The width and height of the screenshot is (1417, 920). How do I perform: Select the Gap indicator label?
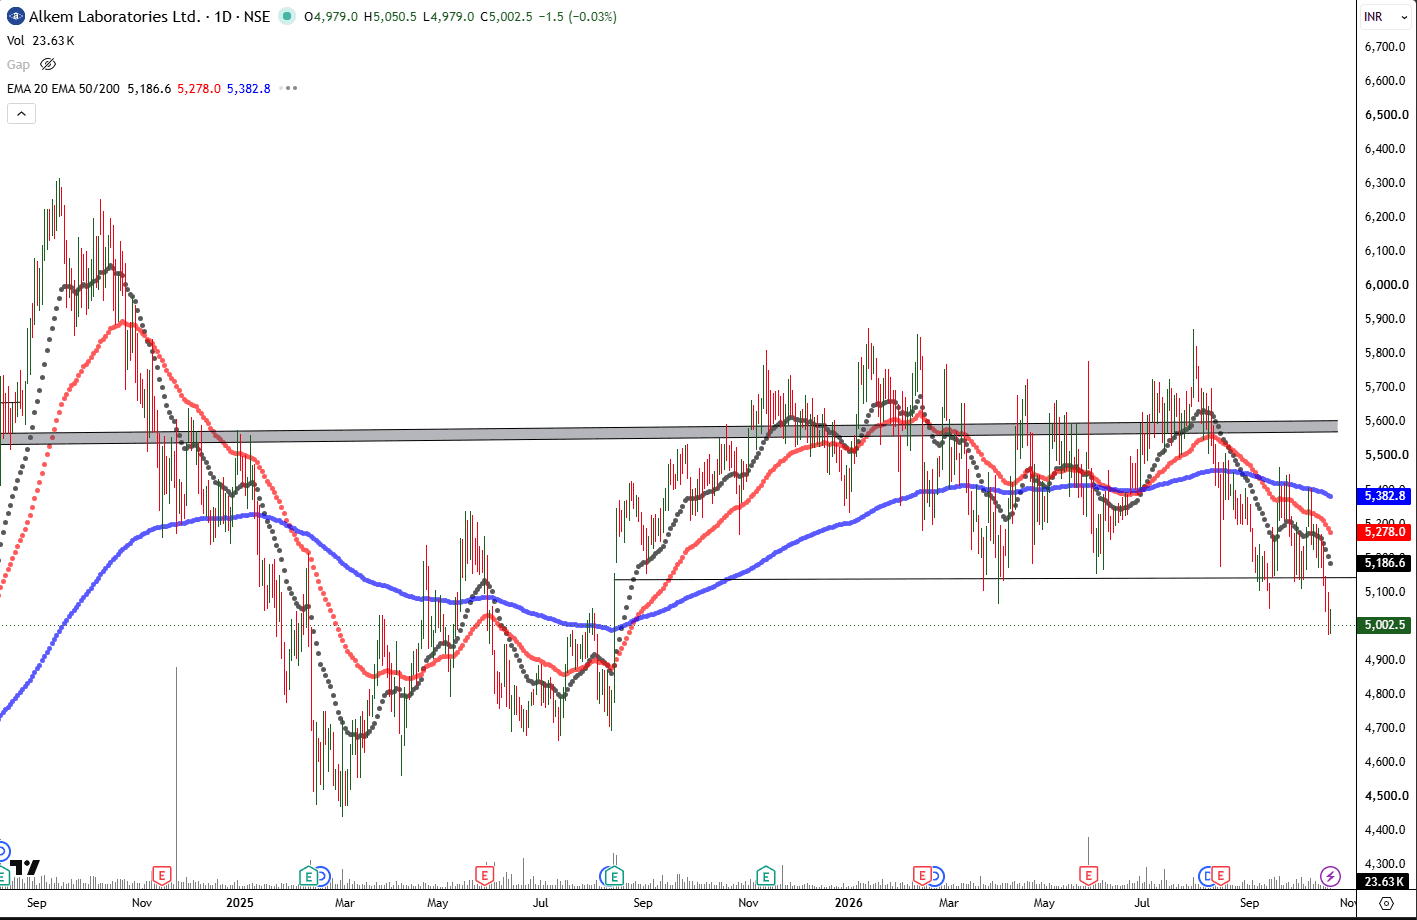[x=18, y=64]
